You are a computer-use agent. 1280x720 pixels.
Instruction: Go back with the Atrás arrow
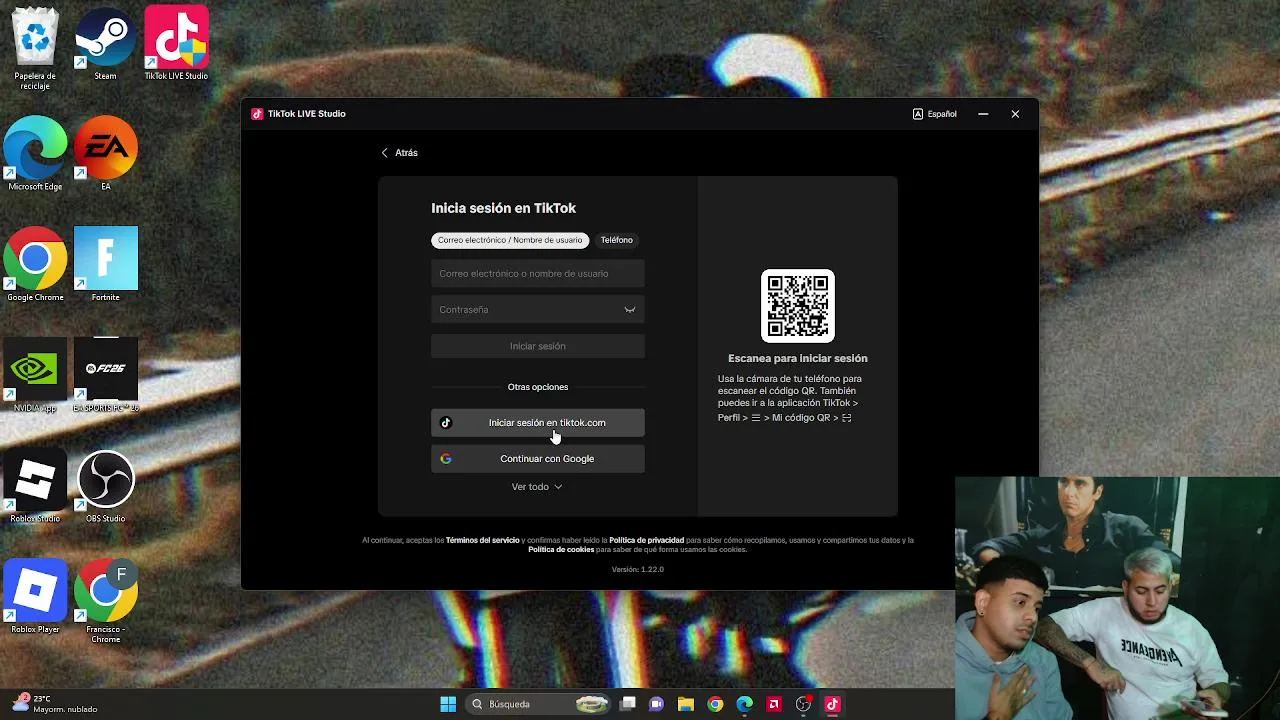pyautogui.click(x=399, y=153)
